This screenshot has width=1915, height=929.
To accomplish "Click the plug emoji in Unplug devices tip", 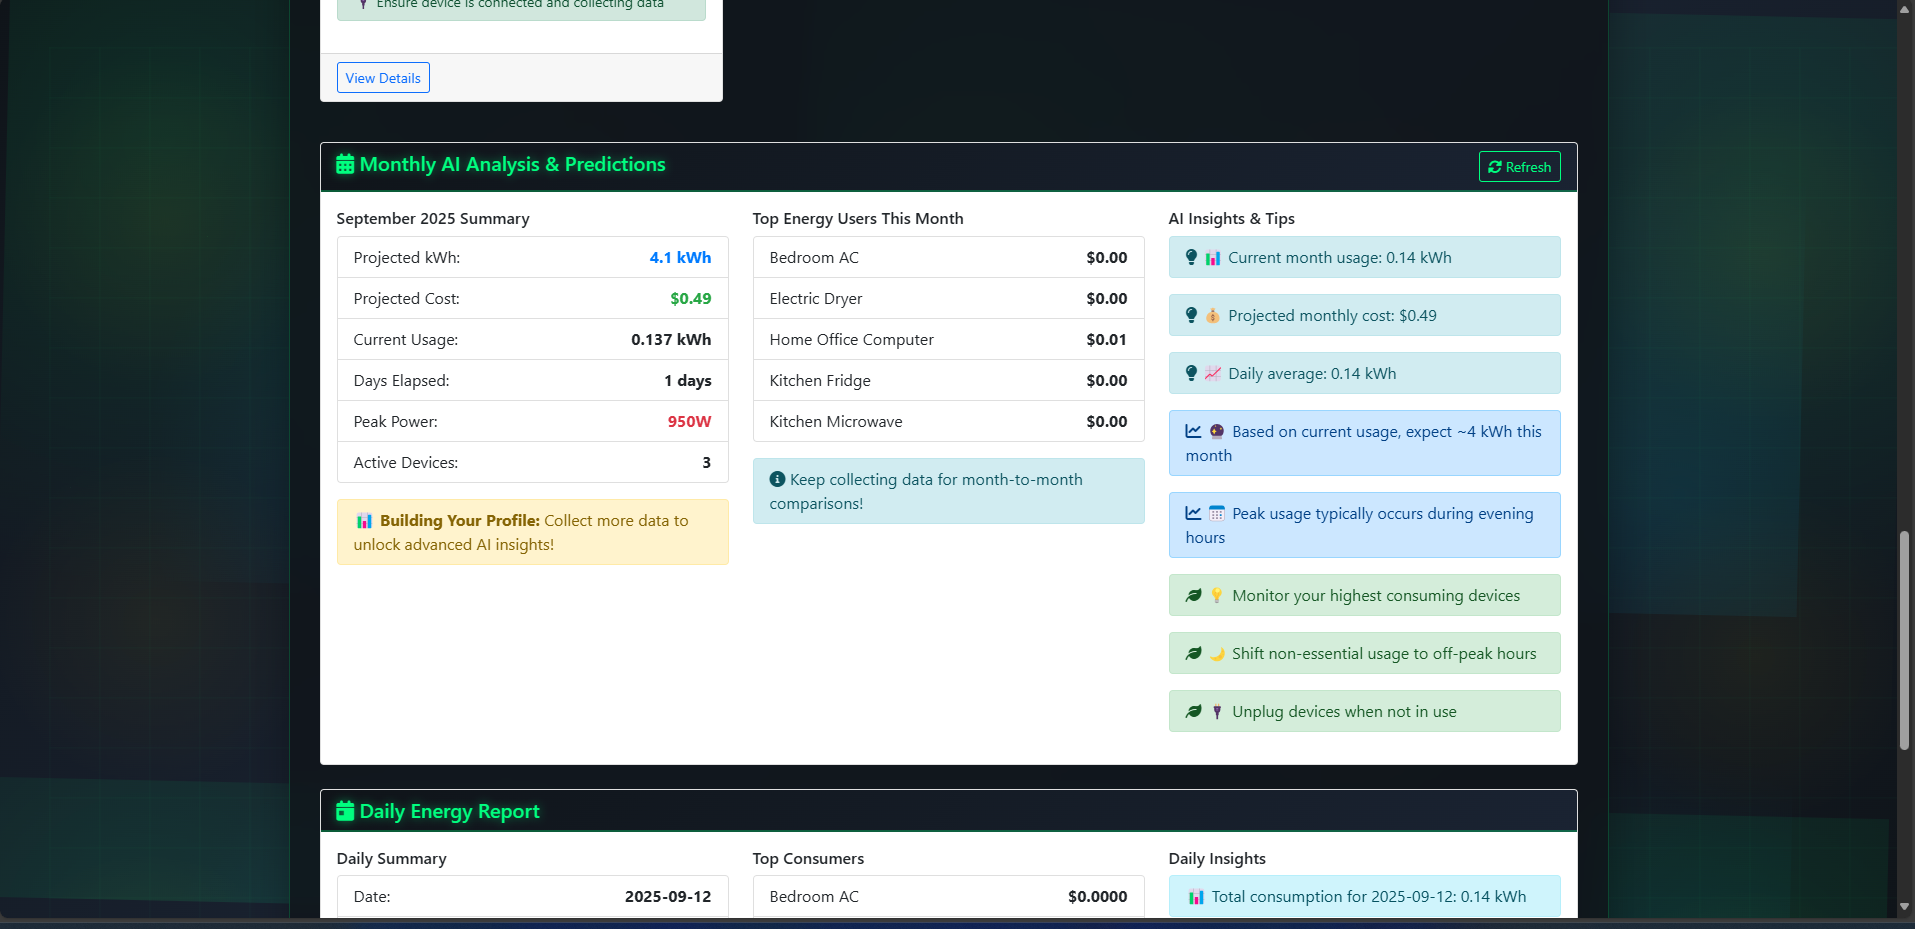I will point(1216,712).
